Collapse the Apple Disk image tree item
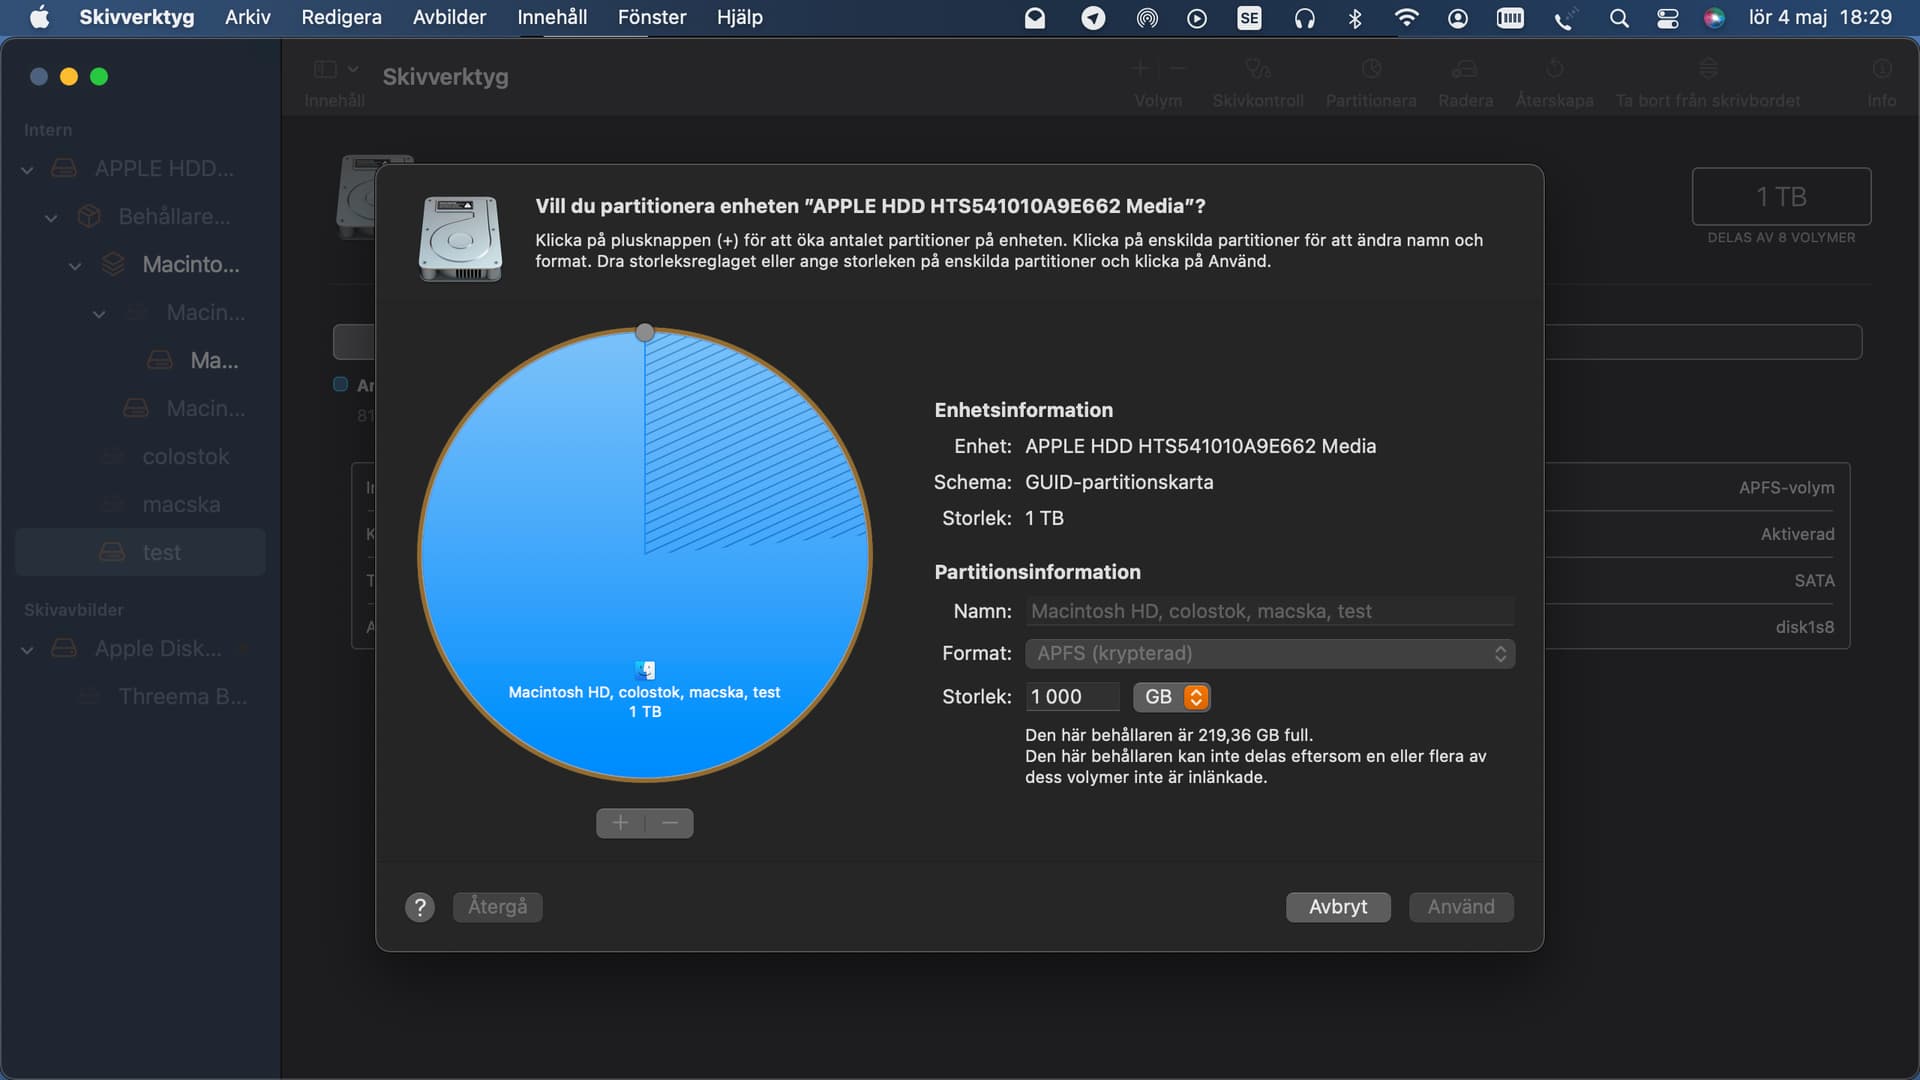The width and height of the screenshot is (1920, 1080). [x=27, y=649]
